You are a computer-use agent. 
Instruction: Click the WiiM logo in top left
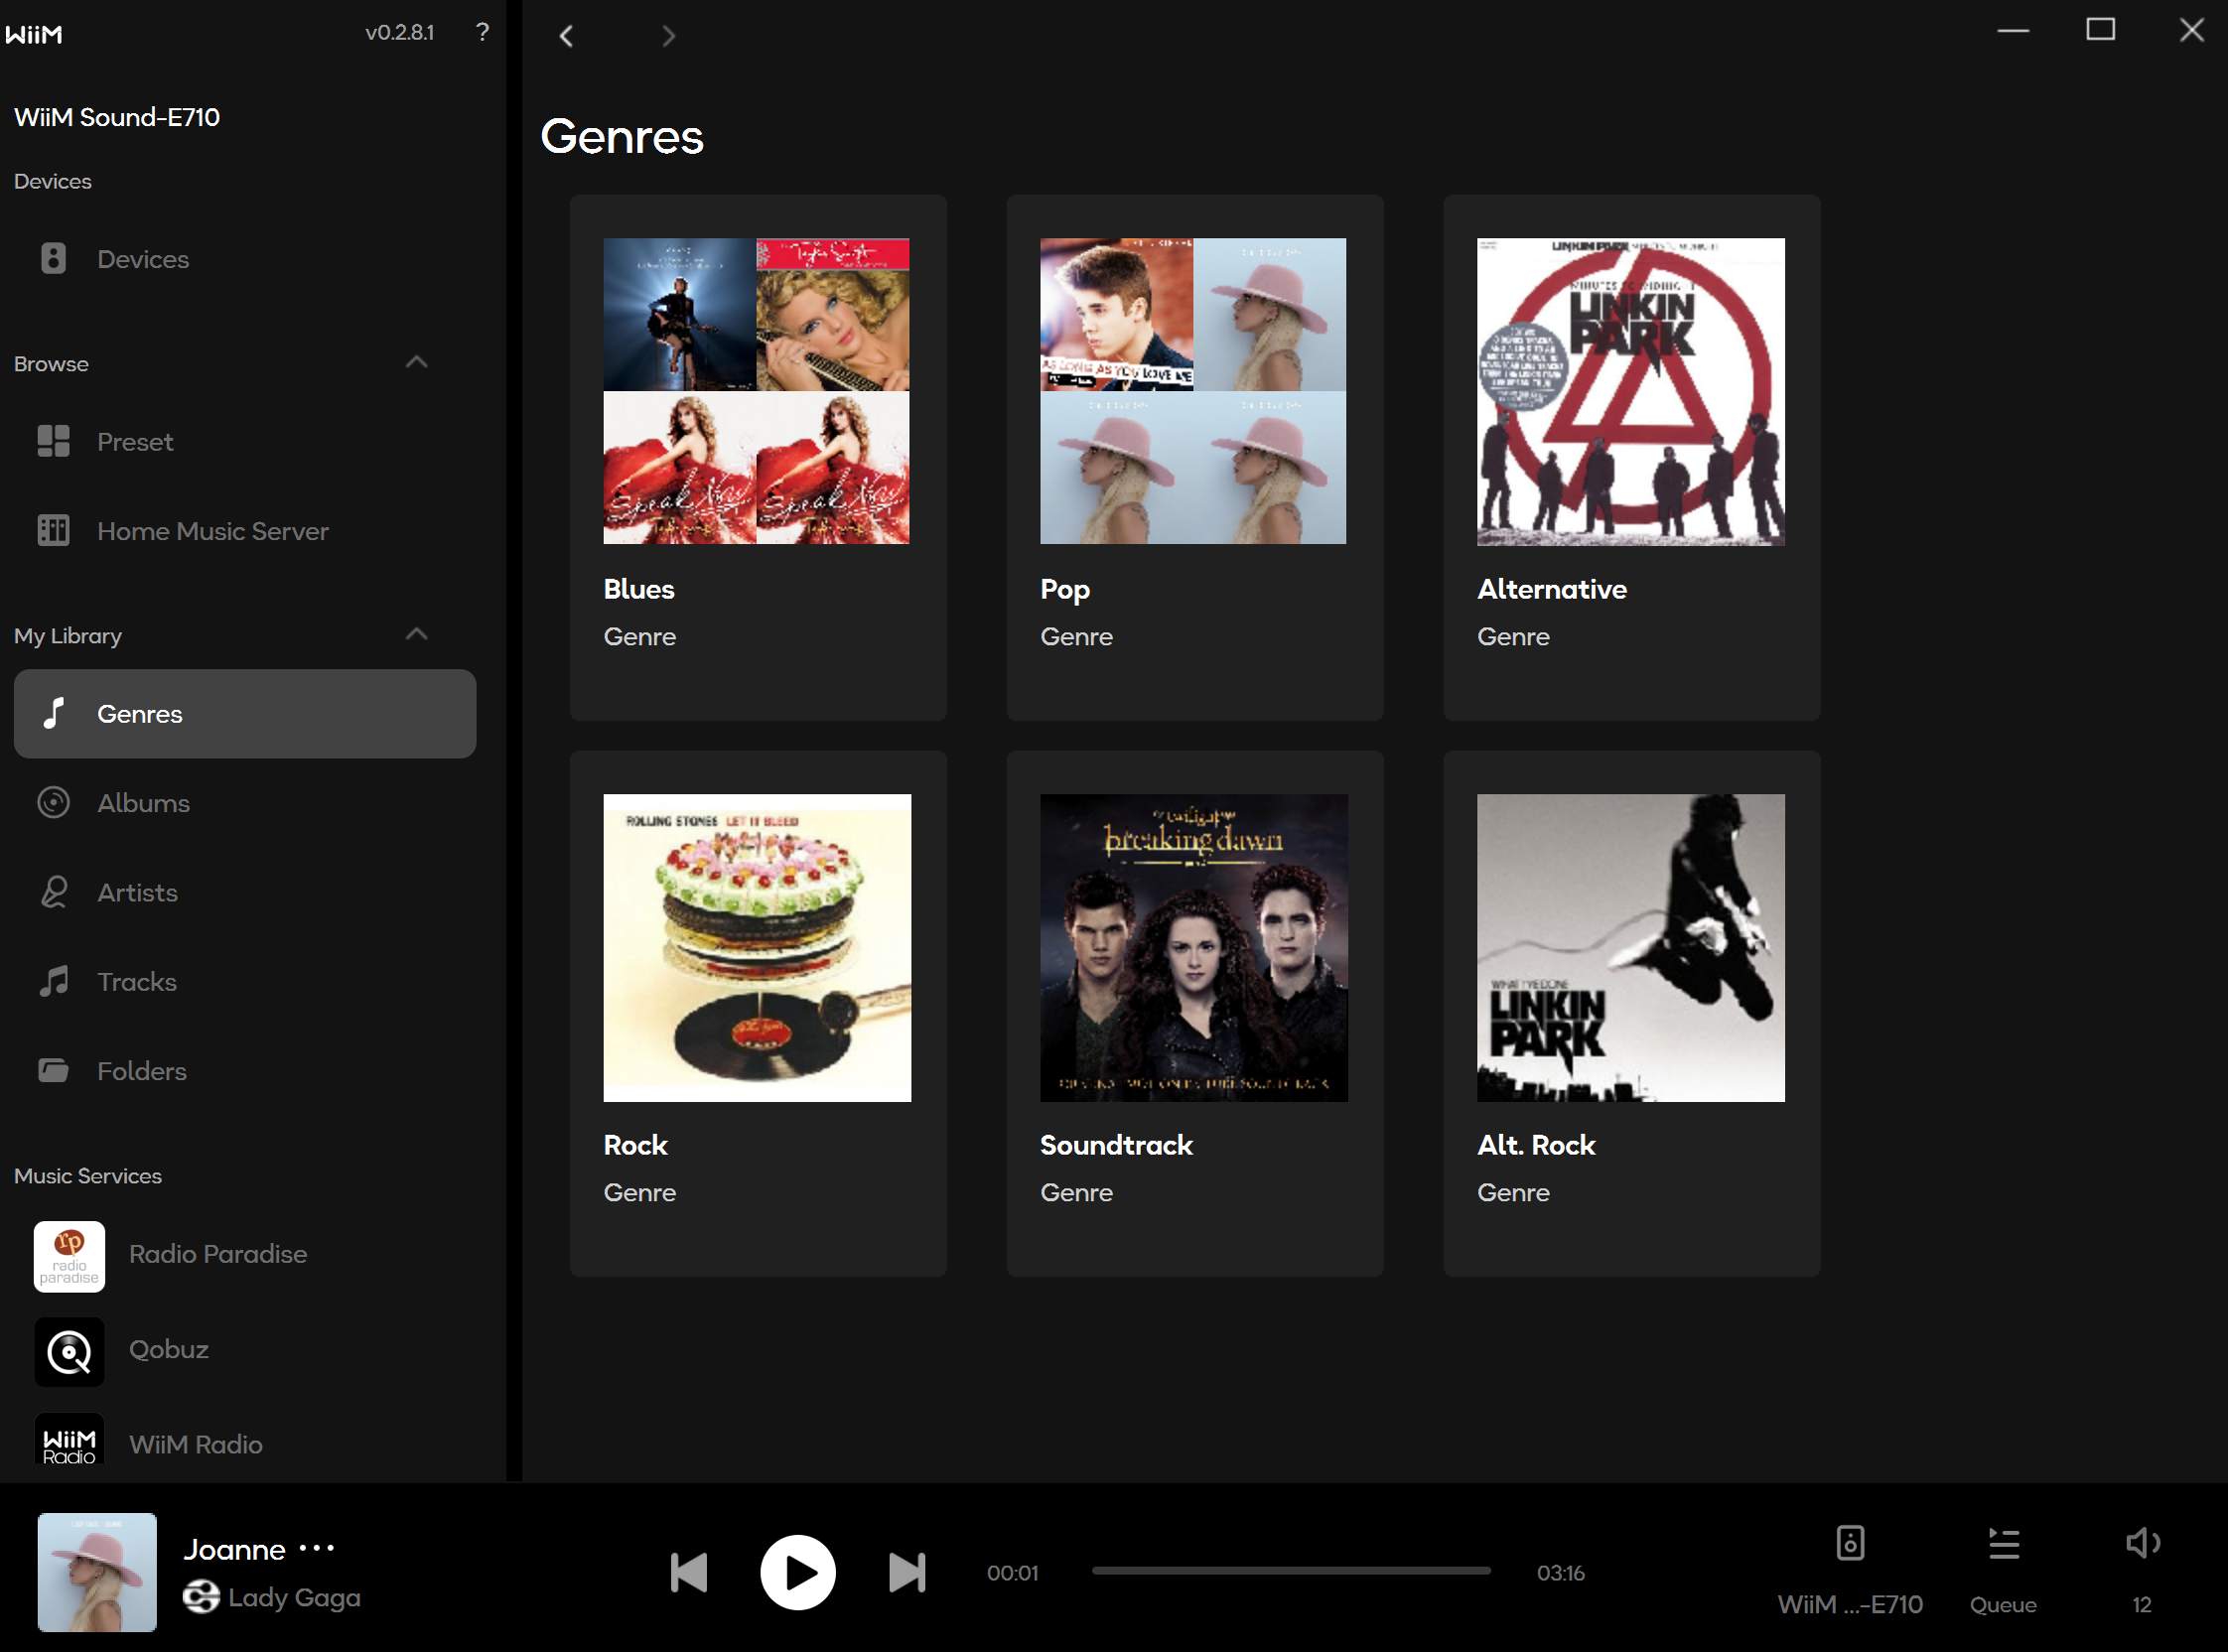(34, 34)
